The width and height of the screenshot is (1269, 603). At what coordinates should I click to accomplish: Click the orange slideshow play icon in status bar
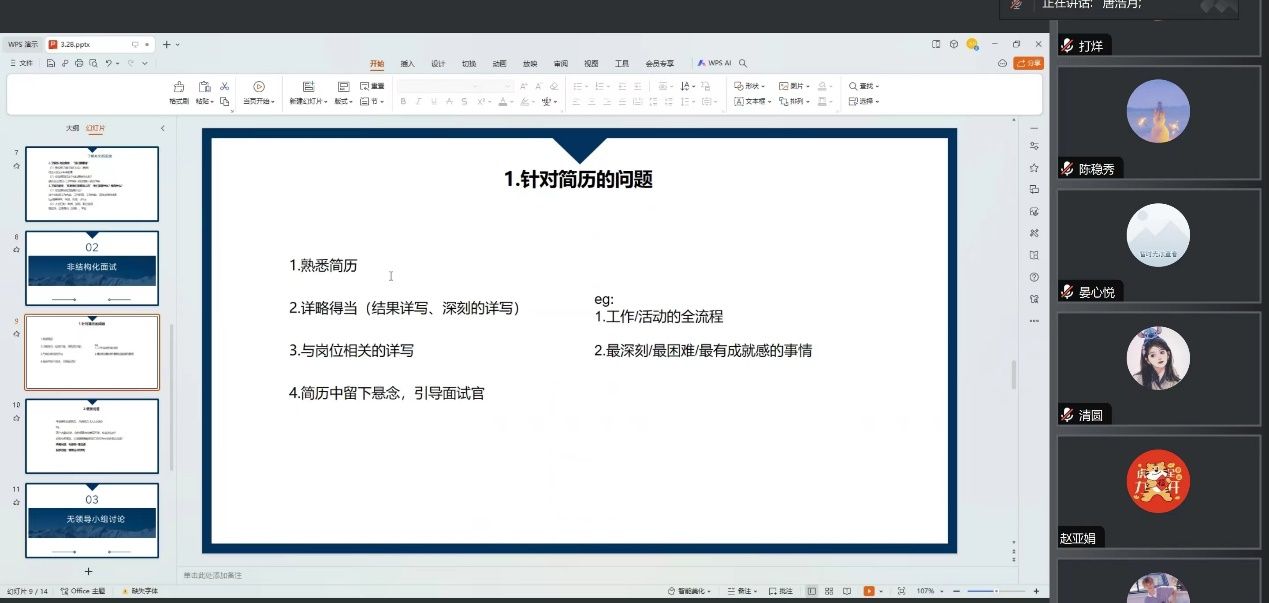pyautogui.click(x=868, y=591)
